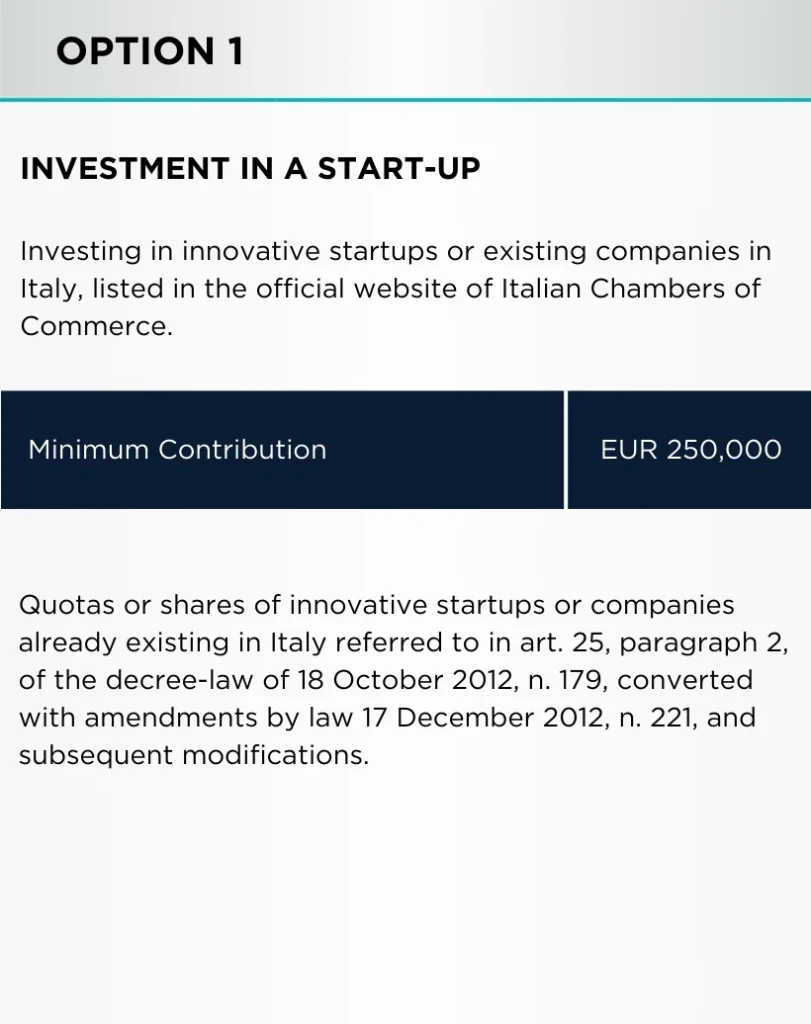Viewport: 811px width, 1024px height.
Task: Select 'already existing in Italy' phrase
Action: pos(172,643)
